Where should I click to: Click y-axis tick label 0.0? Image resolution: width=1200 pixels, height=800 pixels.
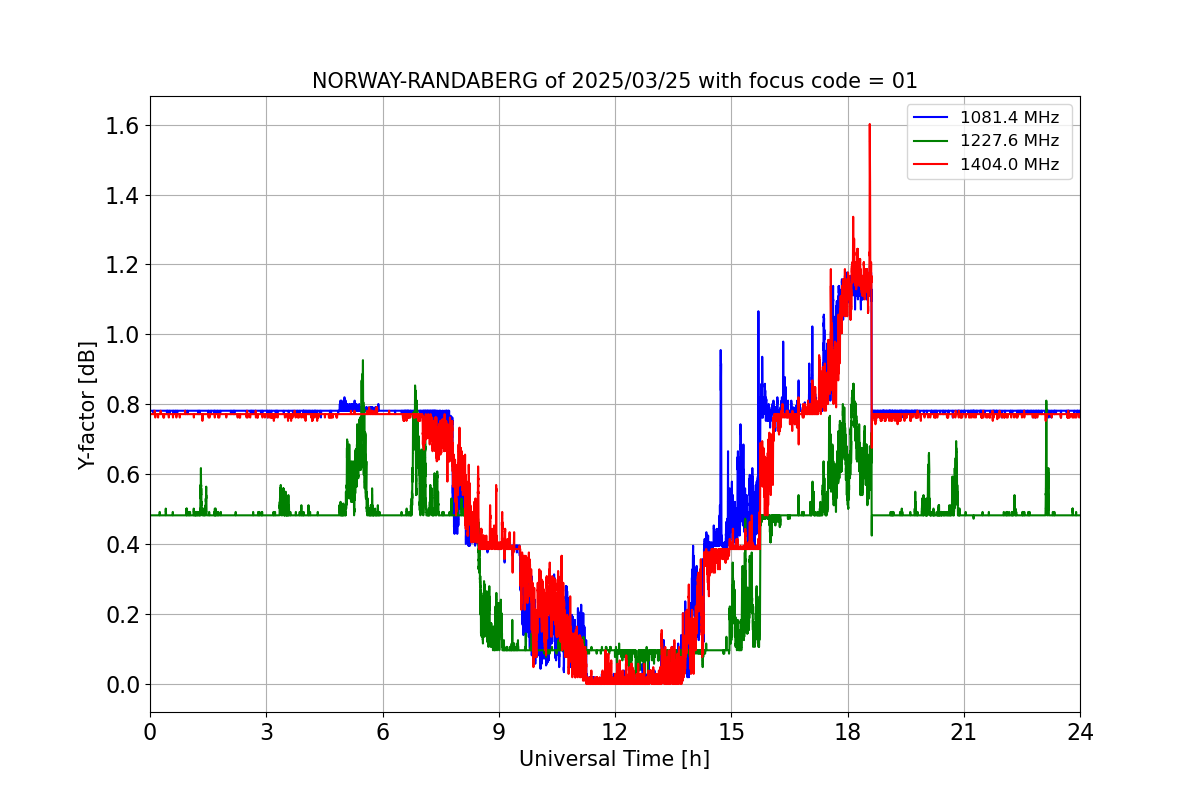(x=123, y=685)
